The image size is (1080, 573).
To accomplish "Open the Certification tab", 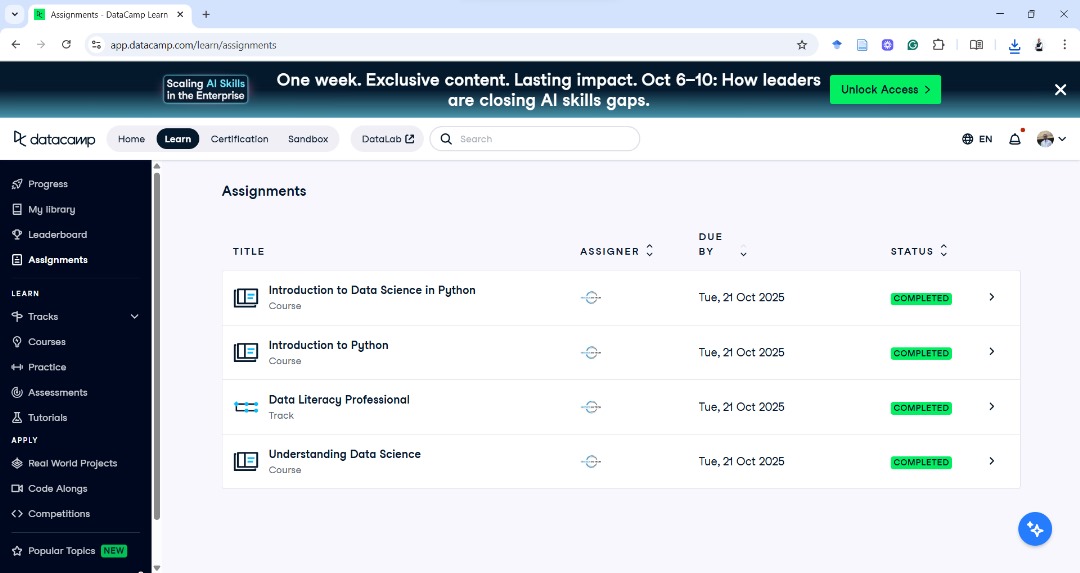I will (240, 139).
